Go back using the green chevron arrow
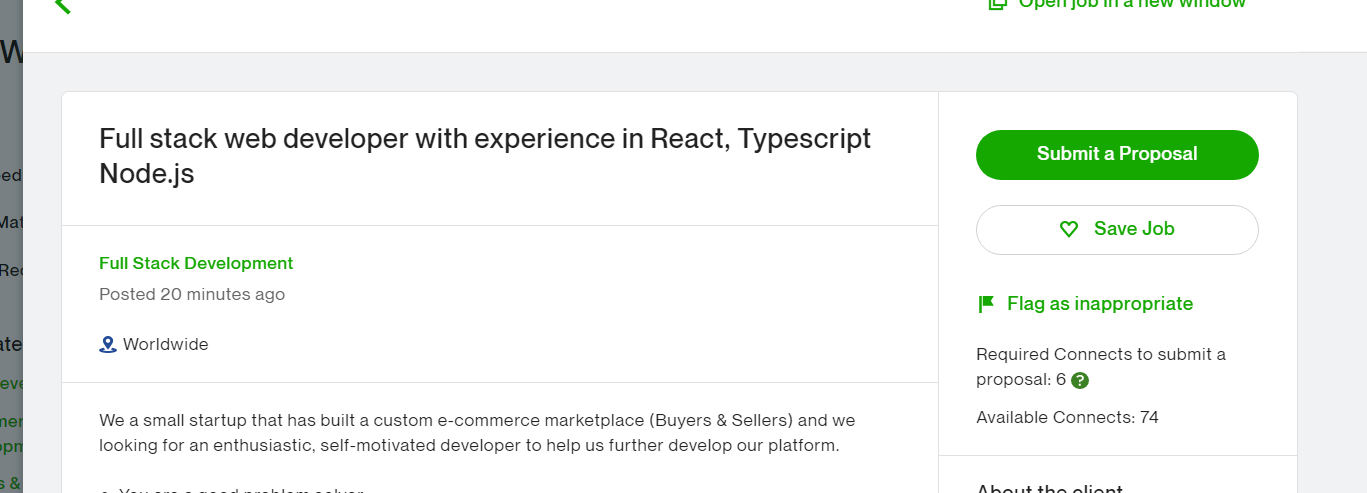Image resolution: width=1367 pixels, height=493 pixels. pyautogui.click(x=63, y=5)
